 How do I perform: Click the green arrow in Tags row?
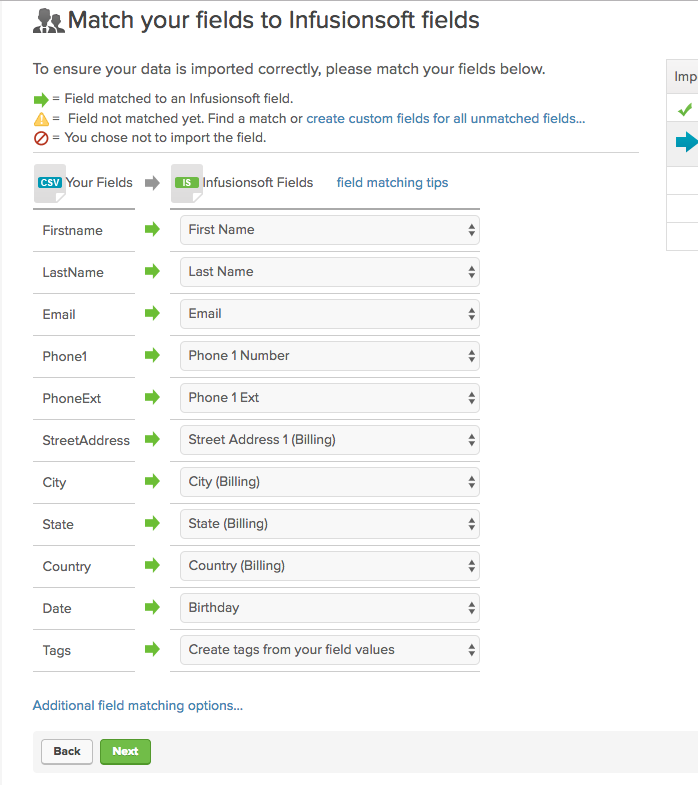(x=152, y=650)
